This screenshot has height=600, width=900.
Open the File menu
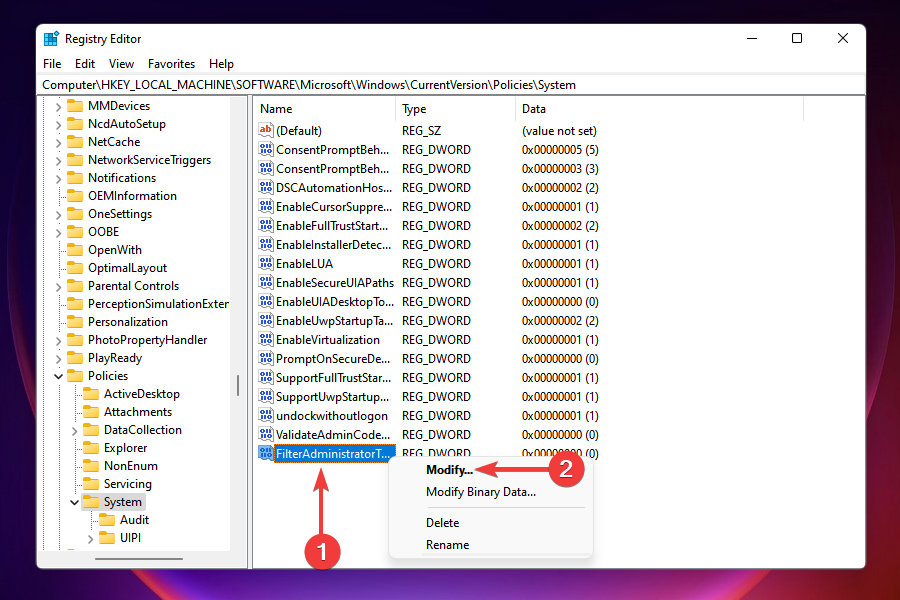tap(52, 64)
